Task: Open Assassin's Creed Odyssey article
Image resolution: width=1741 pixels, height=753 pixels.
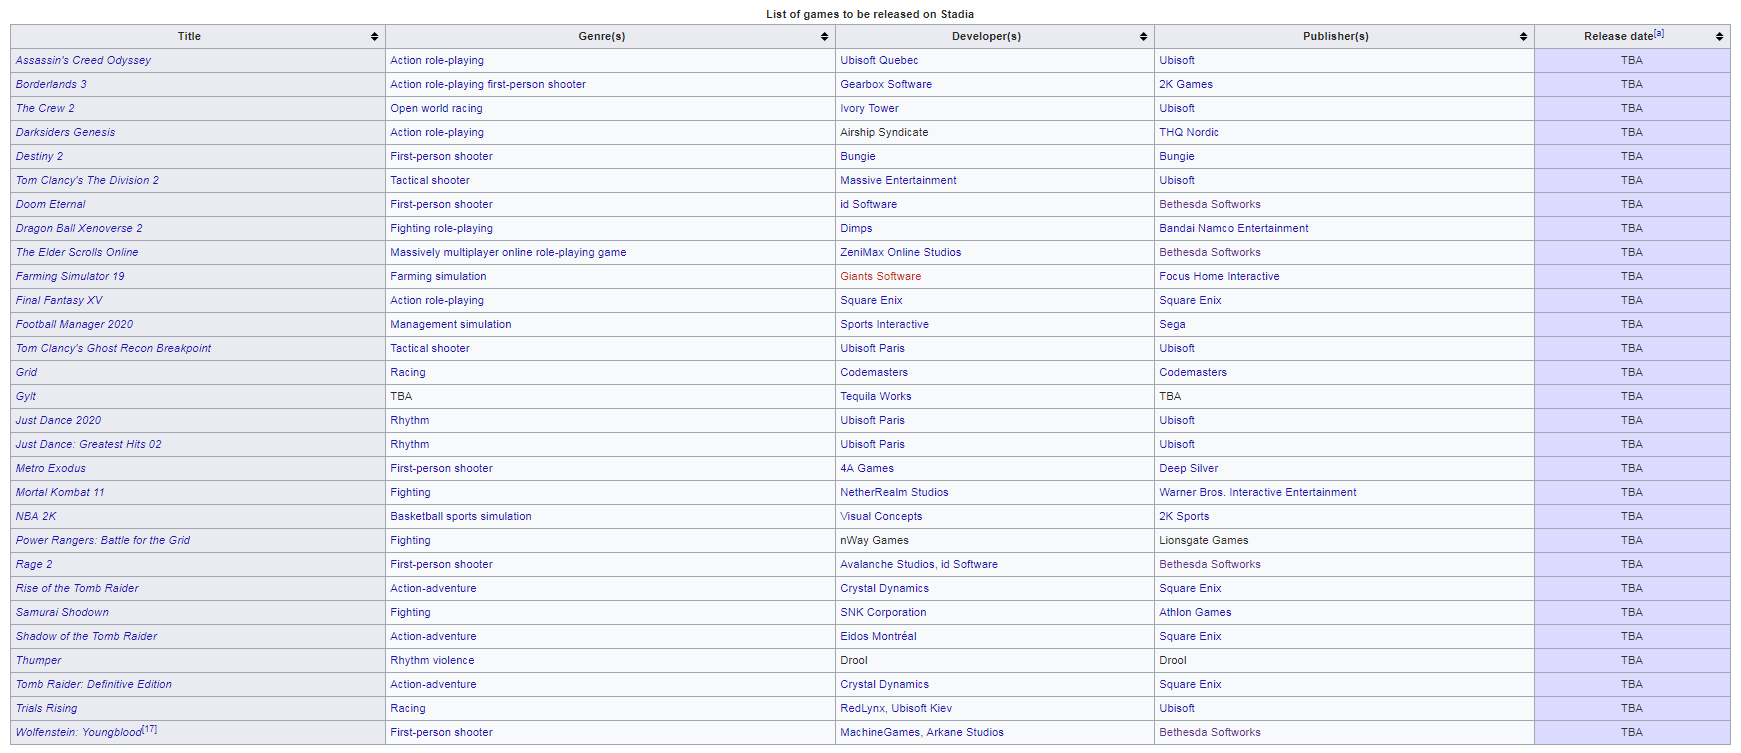Action: pyautogui.click(x=83, y=60)
